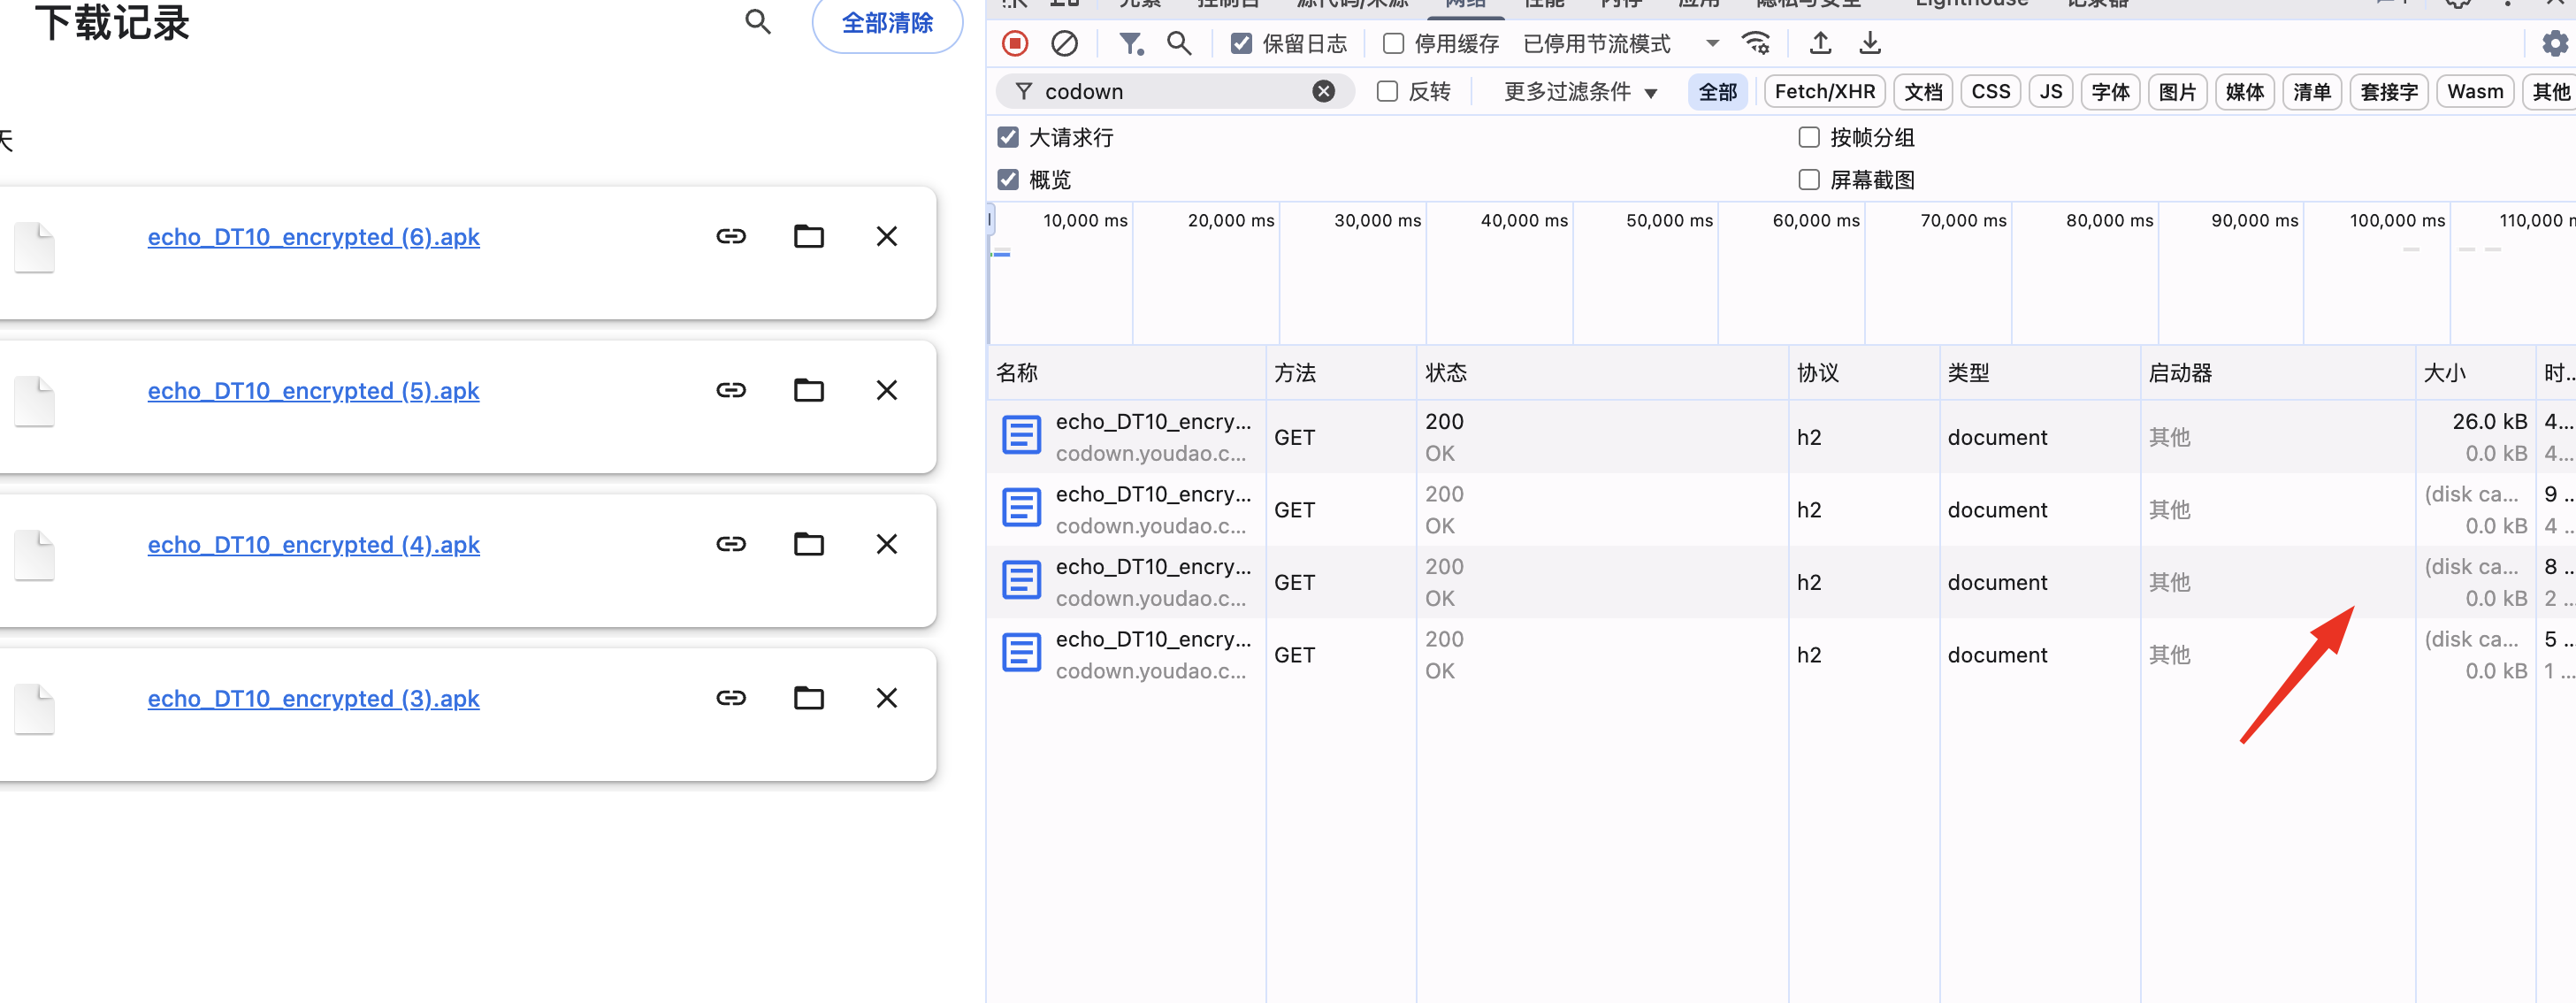This screenshot has width=2576, height=1003.
Task: Clear the network log
Action: [x=1065, y=43]
